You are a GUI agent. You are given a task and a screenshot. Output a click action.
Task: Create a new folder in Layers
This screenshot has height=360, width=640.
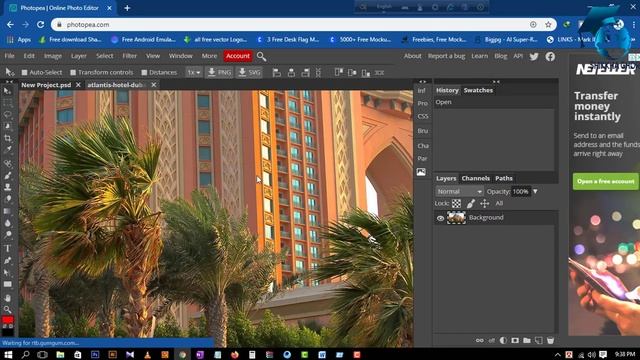pos(527,340)
